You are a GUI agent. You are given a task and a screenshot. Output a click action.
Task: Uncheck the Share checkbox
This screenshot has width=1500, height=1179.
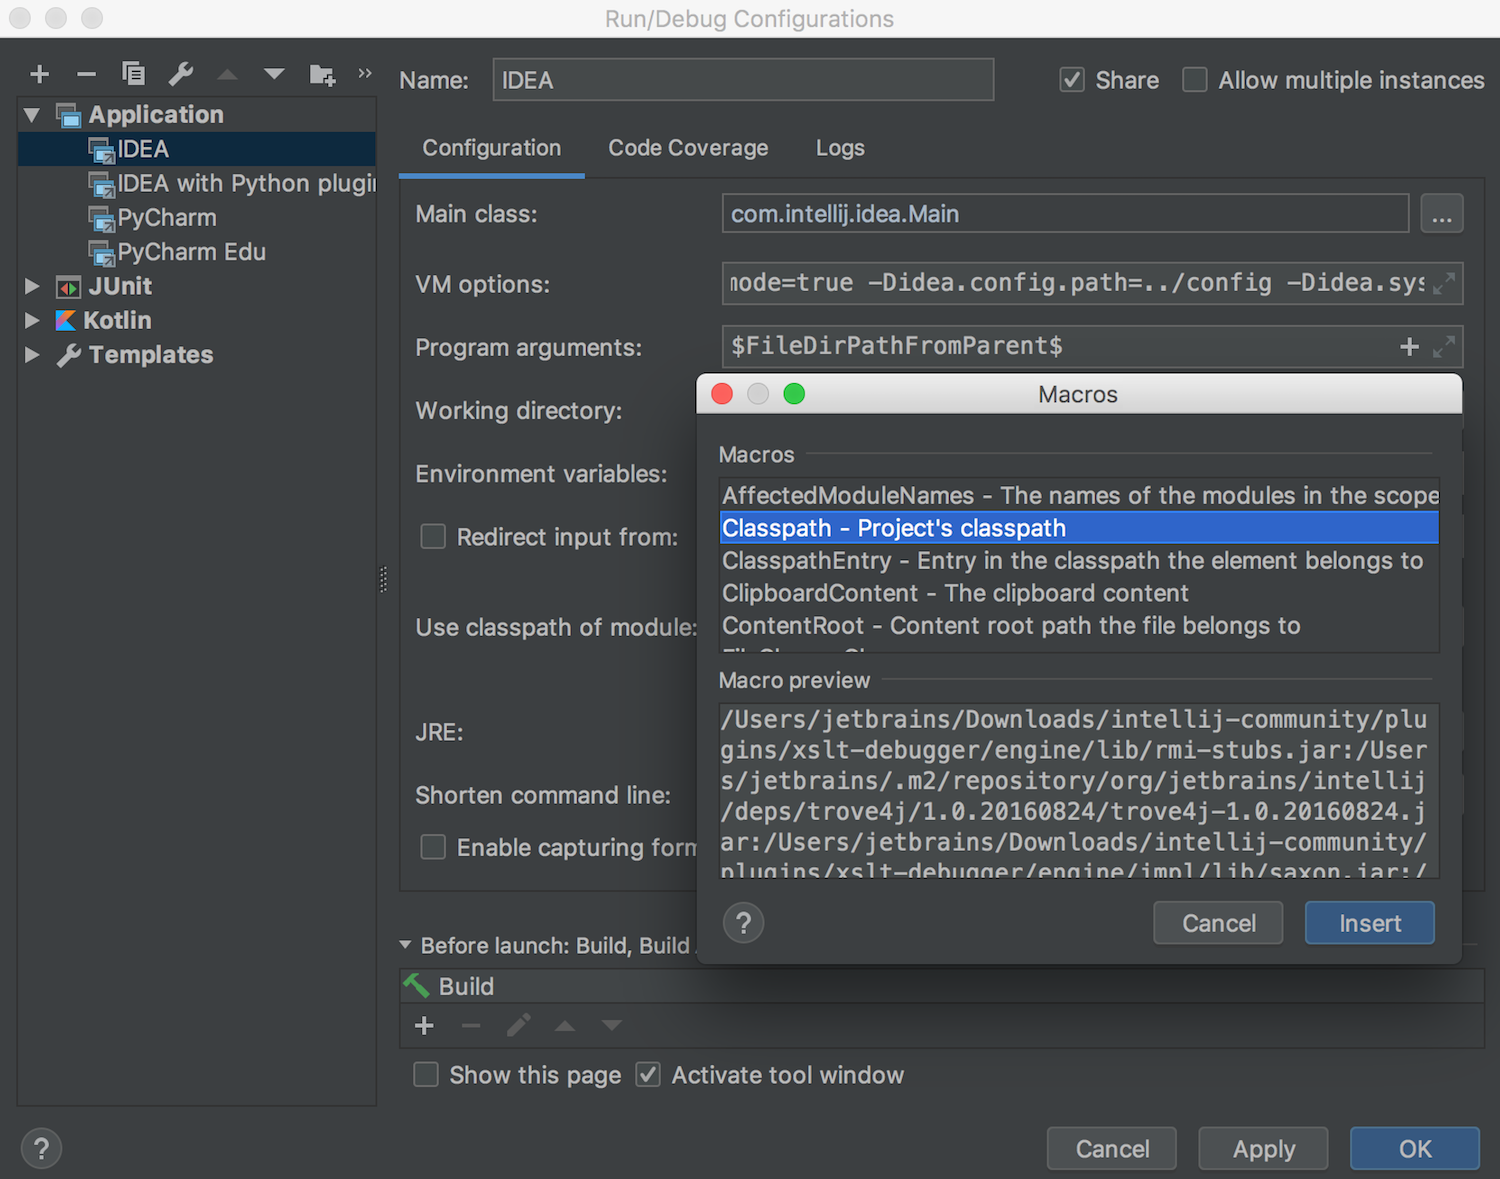(x=1072, y=79)
